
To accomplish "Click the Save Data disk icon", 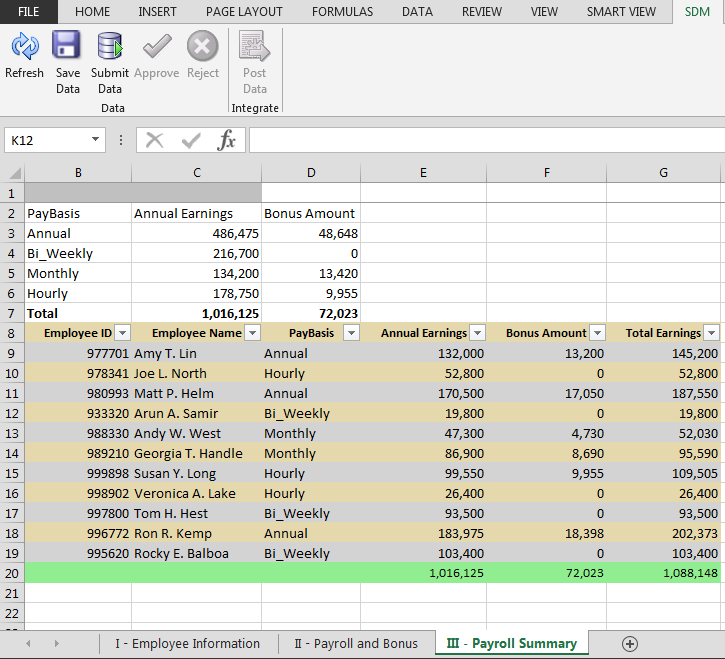I will (x=67, y=47).
